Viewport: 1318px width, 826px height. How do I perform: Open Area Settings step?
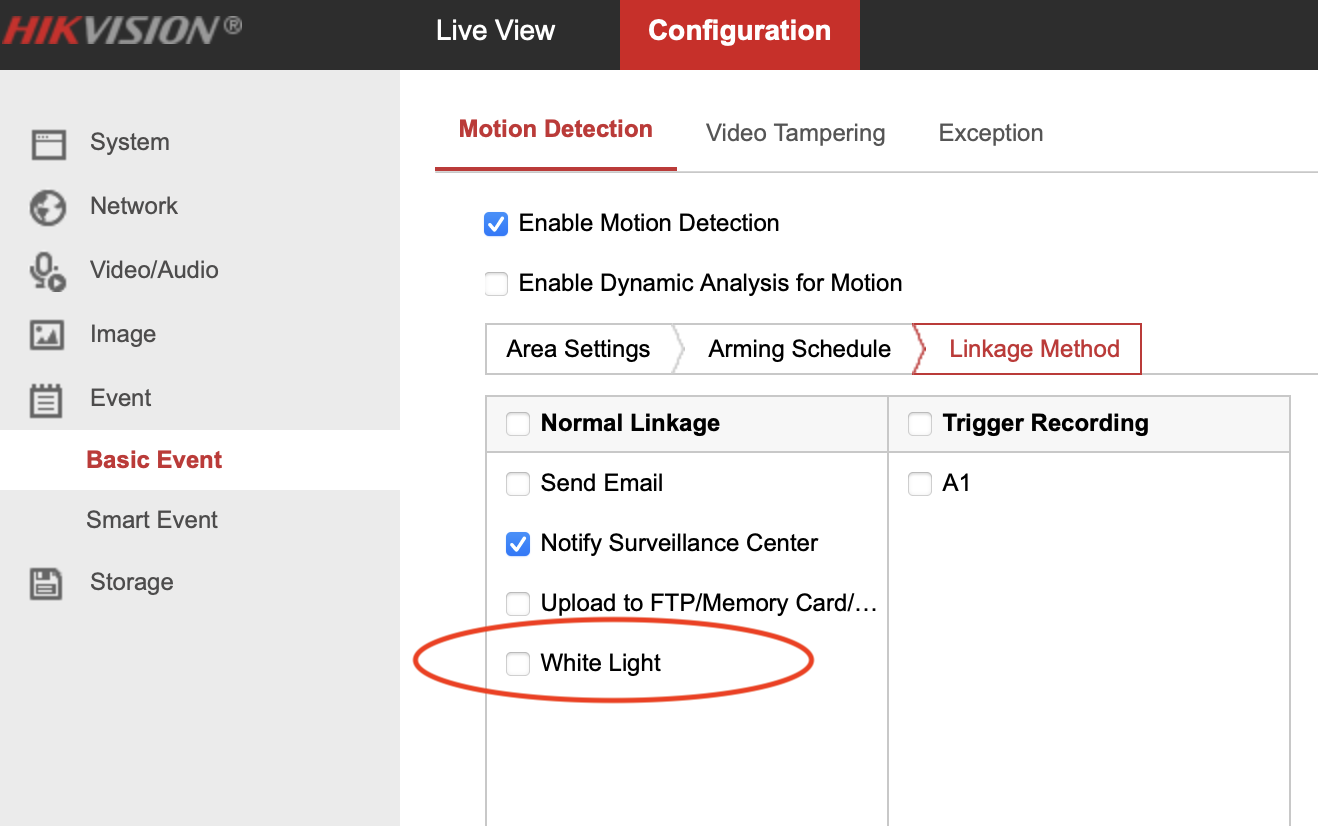(x=578, y=349)
